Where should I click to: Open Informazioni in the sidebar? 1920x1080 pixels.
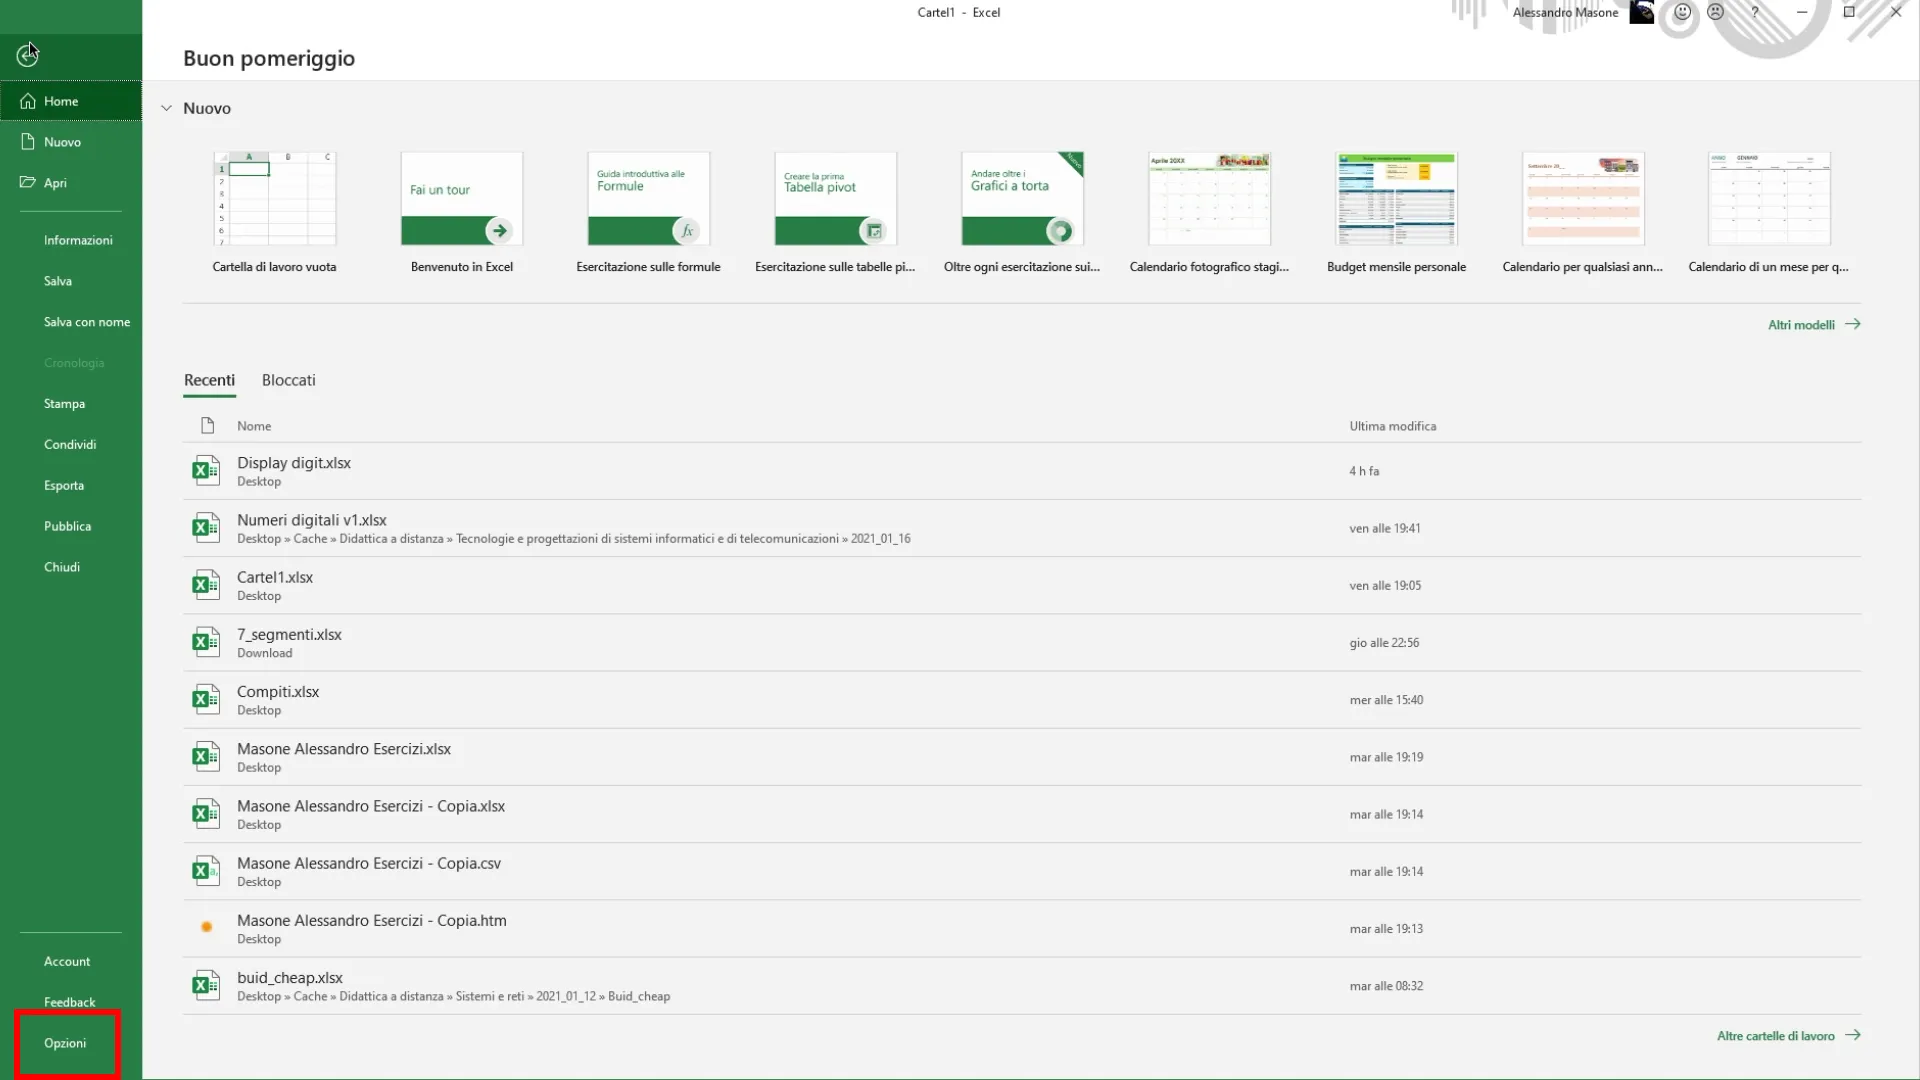pyautogui.click(x=78, y=240)
